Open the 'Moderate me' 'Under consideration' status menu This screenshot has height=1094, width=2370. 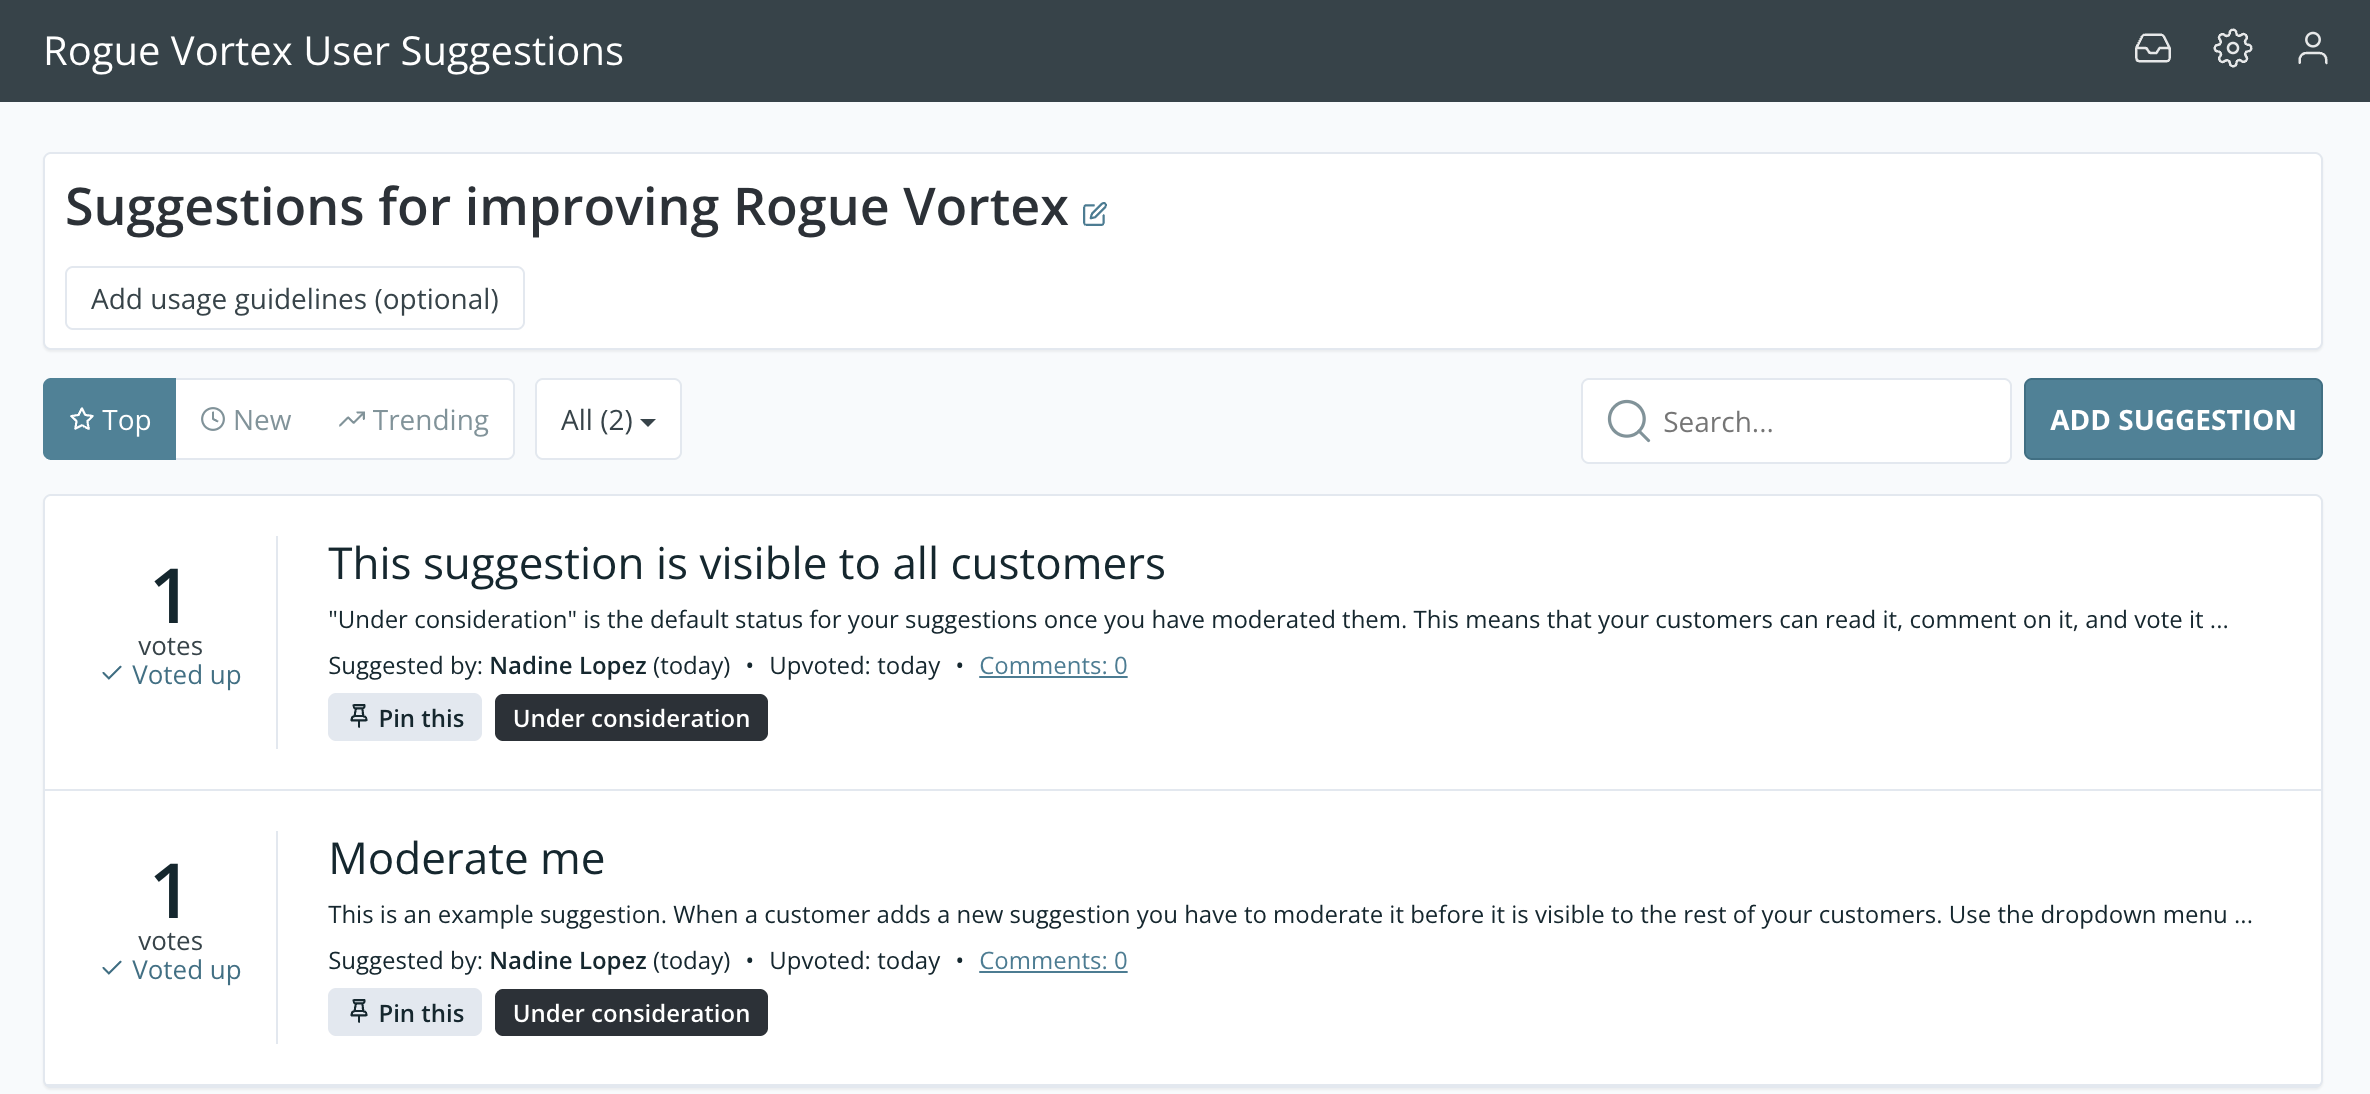[631, 1013]
